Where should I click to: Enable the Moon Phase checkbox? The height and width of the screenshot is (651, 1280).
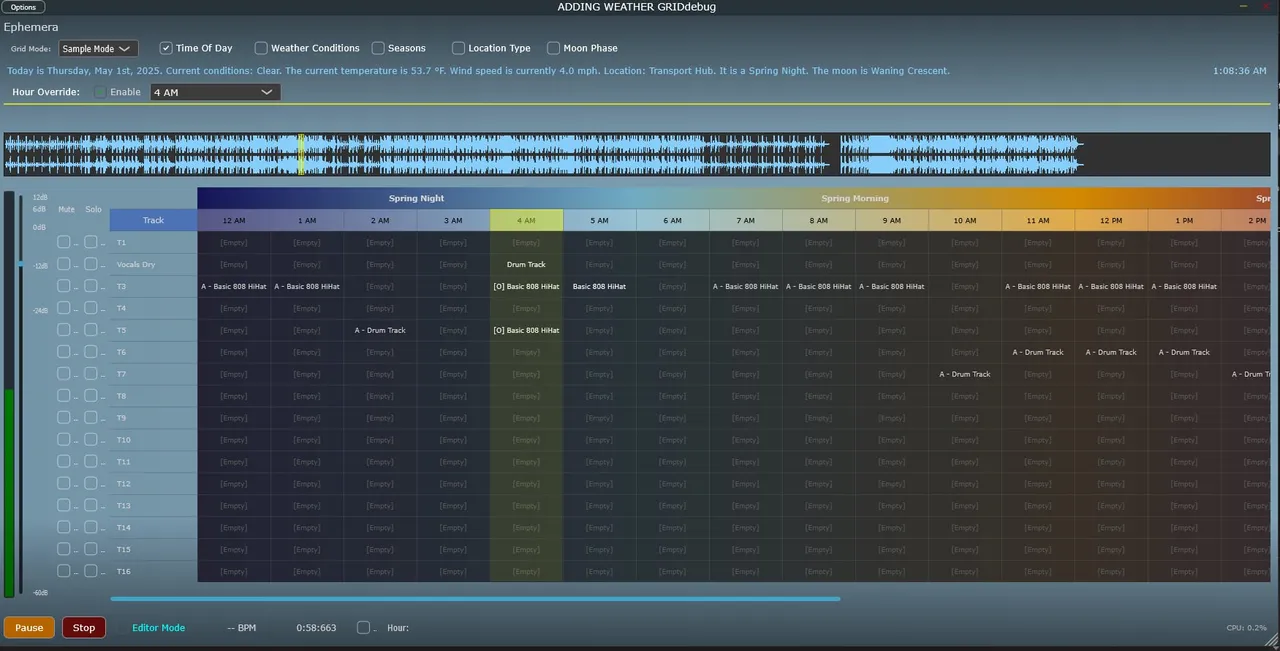(553, 48)
